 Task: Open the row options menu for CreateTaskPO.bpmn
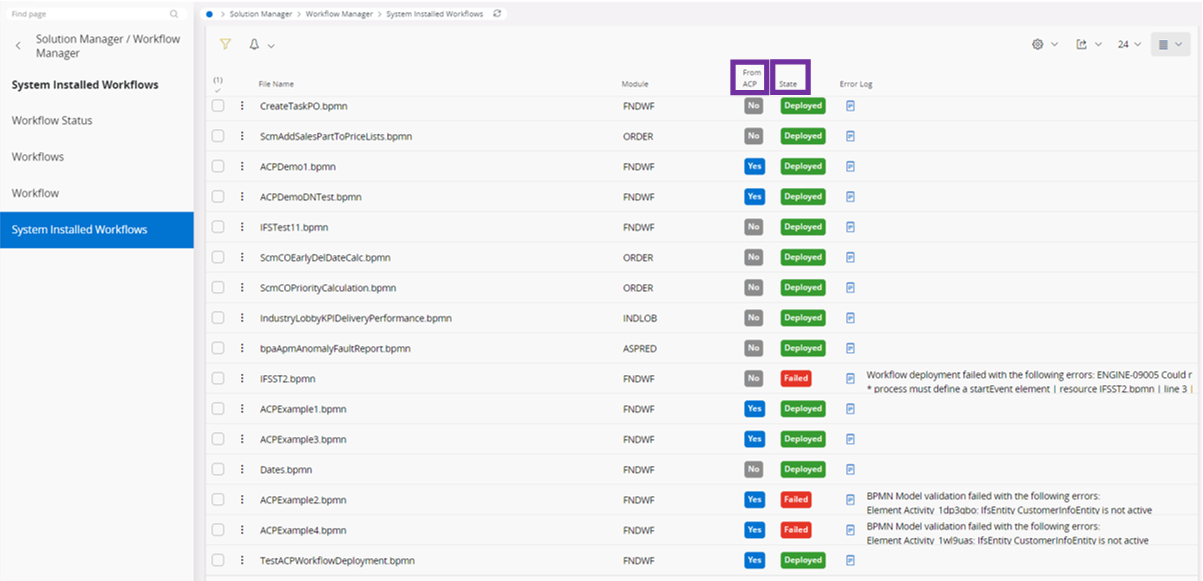tap(240, 105)
